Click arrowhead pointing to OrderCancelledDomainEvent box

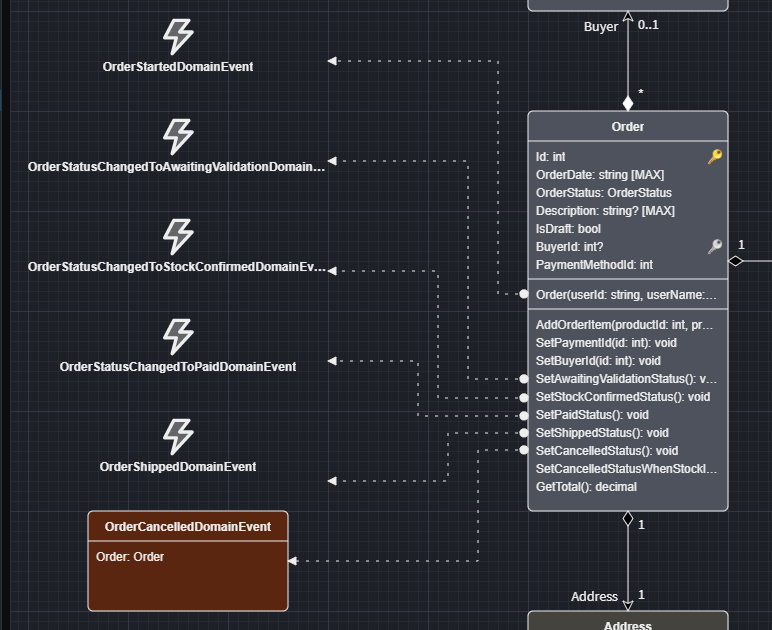coord(293,561)
